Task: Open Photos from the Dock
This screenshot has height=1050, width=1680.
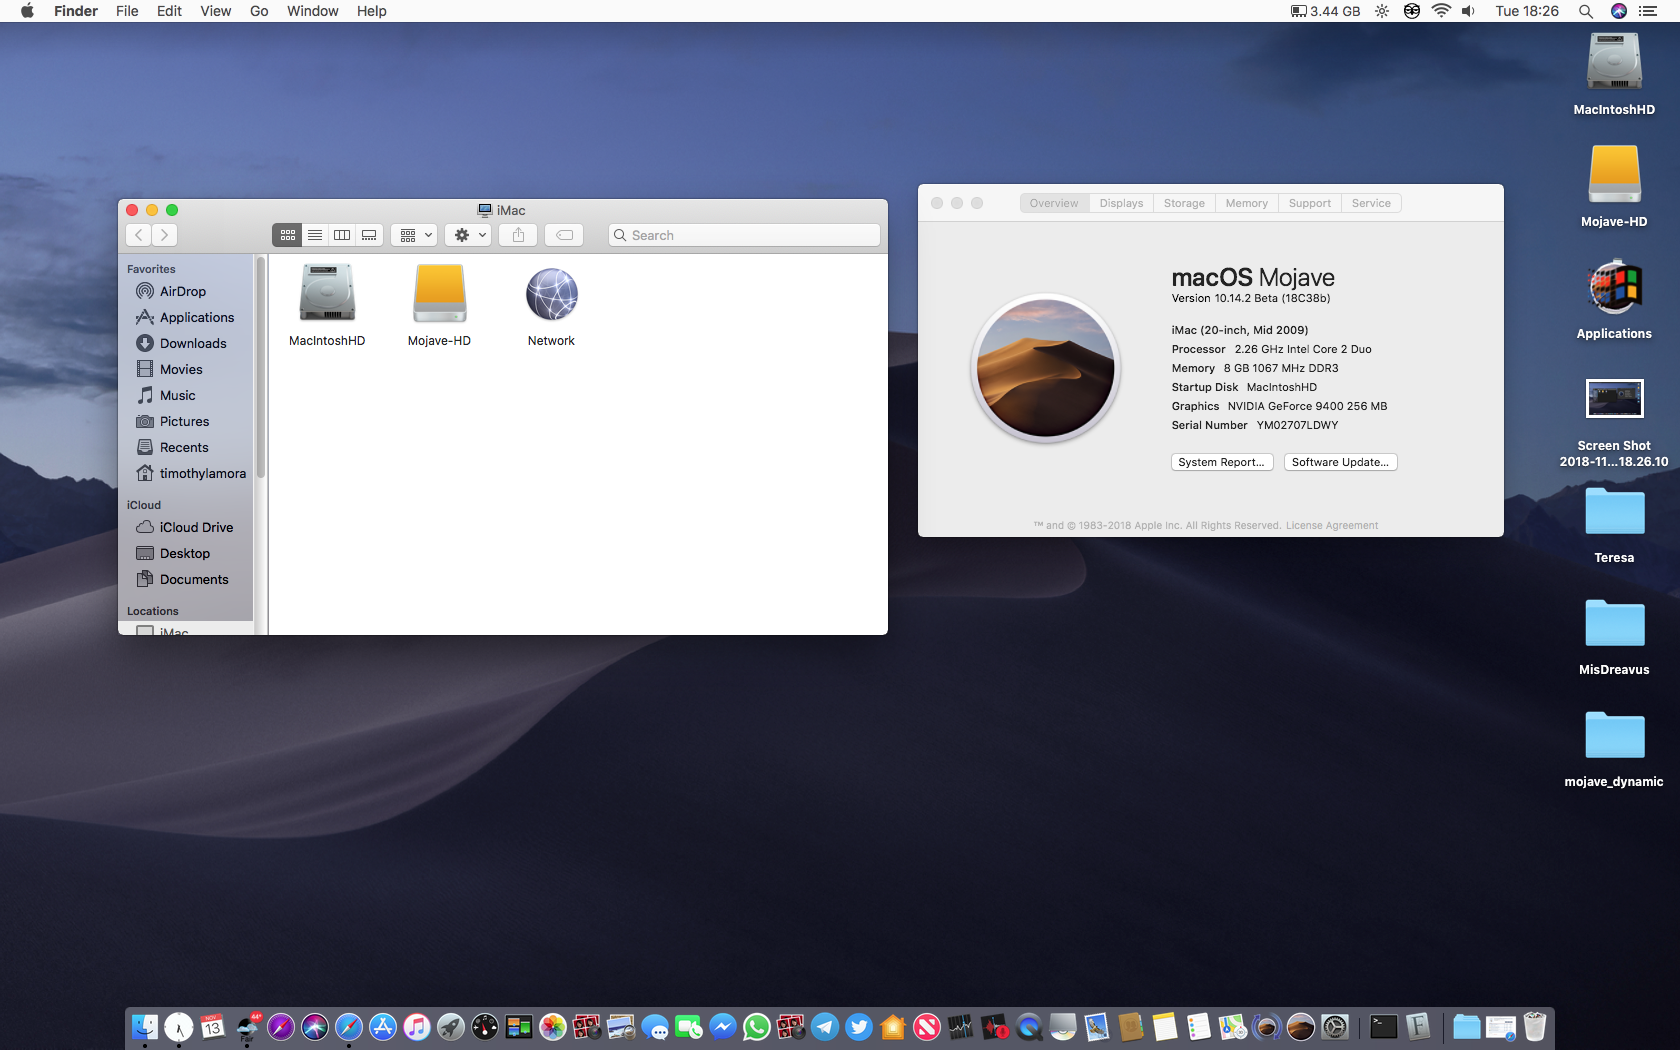Action: point(553,1026)
